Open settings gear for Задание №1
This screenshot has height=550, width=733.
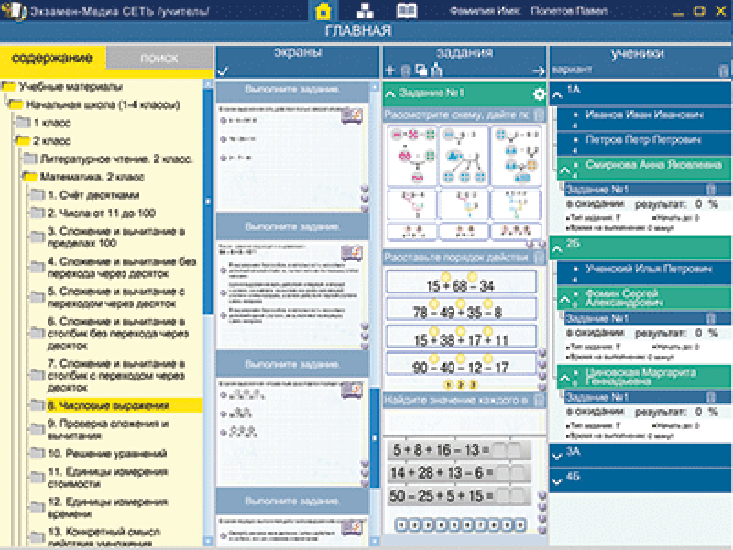[x=539, y=94]
